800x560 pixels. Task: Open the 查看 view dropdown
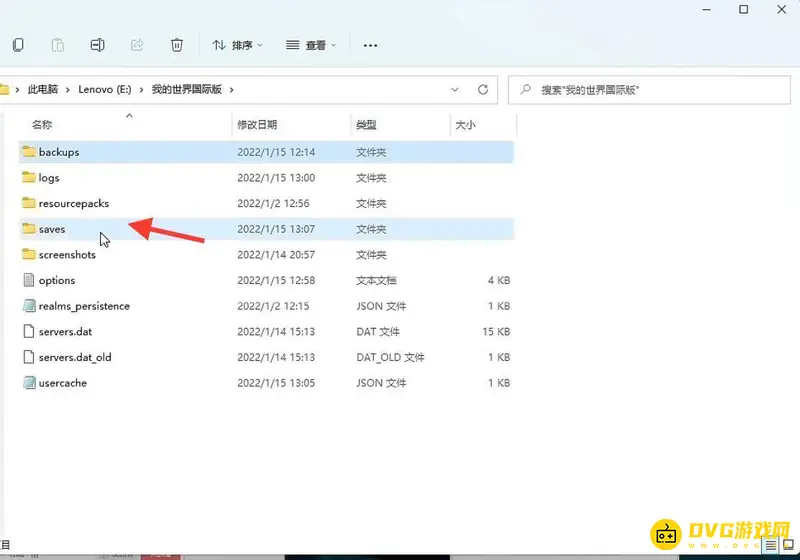click(x=311, y=45)
